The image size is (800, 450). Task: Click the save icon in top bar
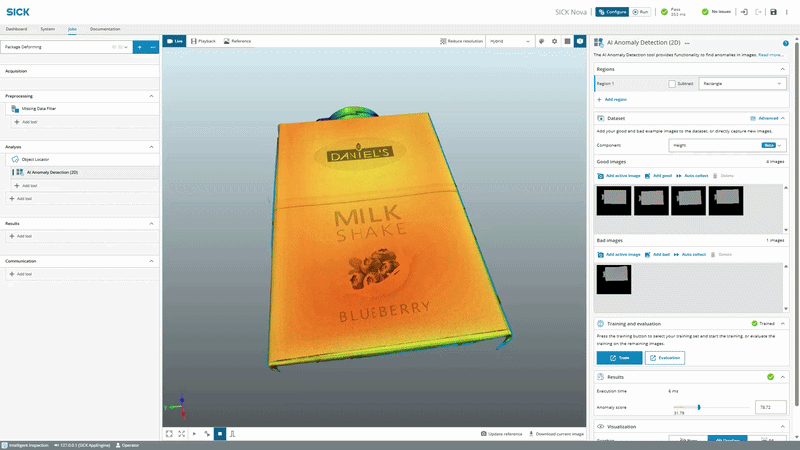(x=773, y=12)
